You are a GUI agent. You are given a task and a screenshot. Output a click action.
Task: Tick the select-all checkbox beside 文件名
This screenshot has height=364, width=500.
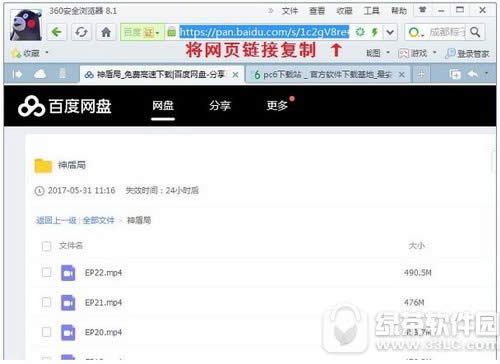(x=47, y=246)
